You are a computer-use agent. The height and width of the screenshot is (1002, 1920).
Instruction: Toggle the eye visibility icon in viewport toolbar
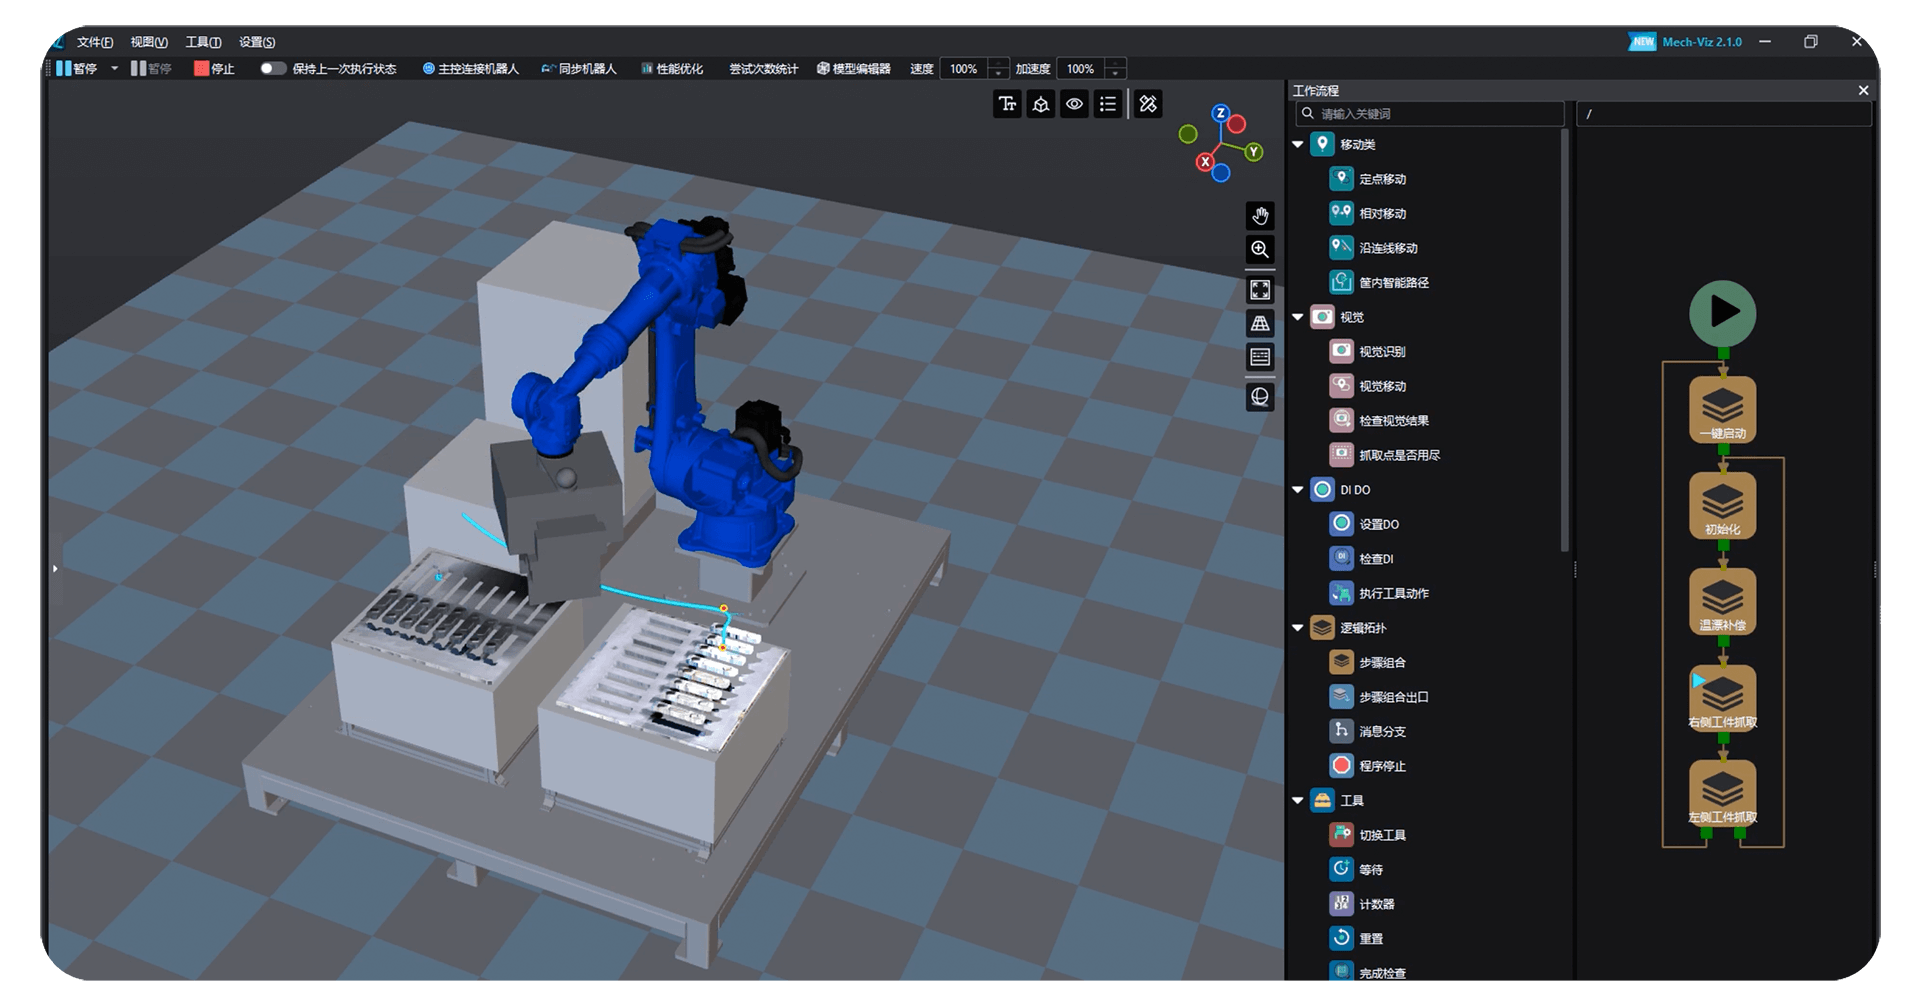1074,104
